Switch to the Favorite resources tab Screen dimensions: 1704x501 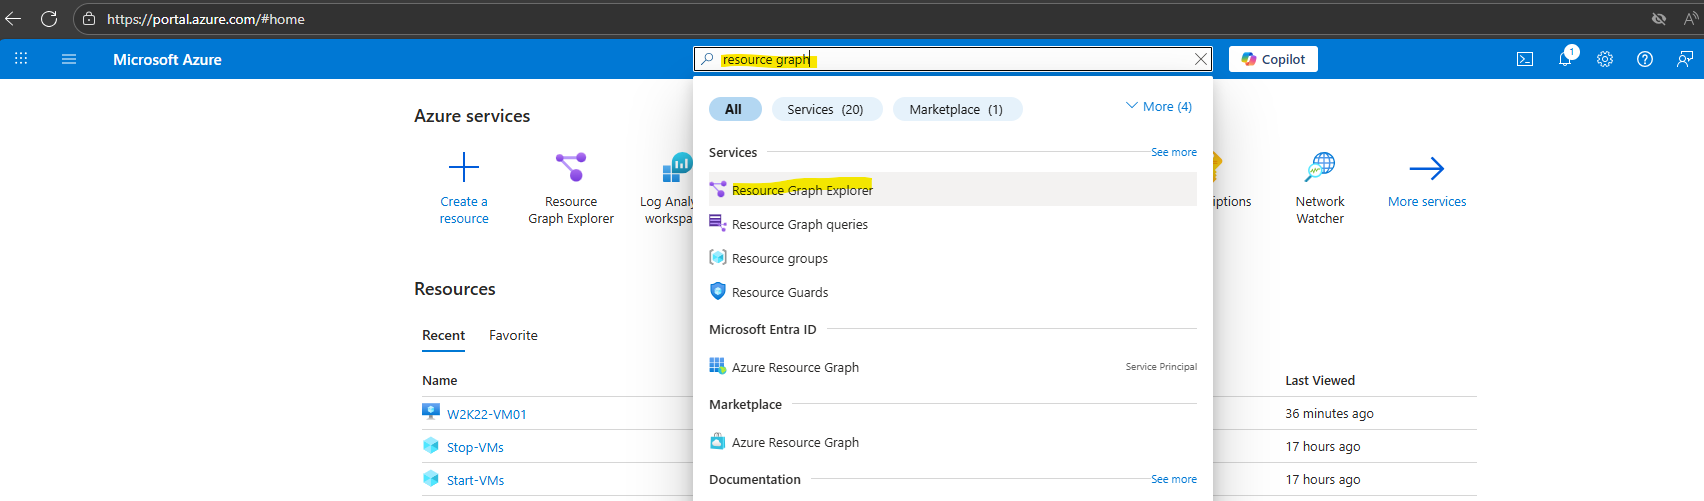pyautogui.click(x=513, y=336)
